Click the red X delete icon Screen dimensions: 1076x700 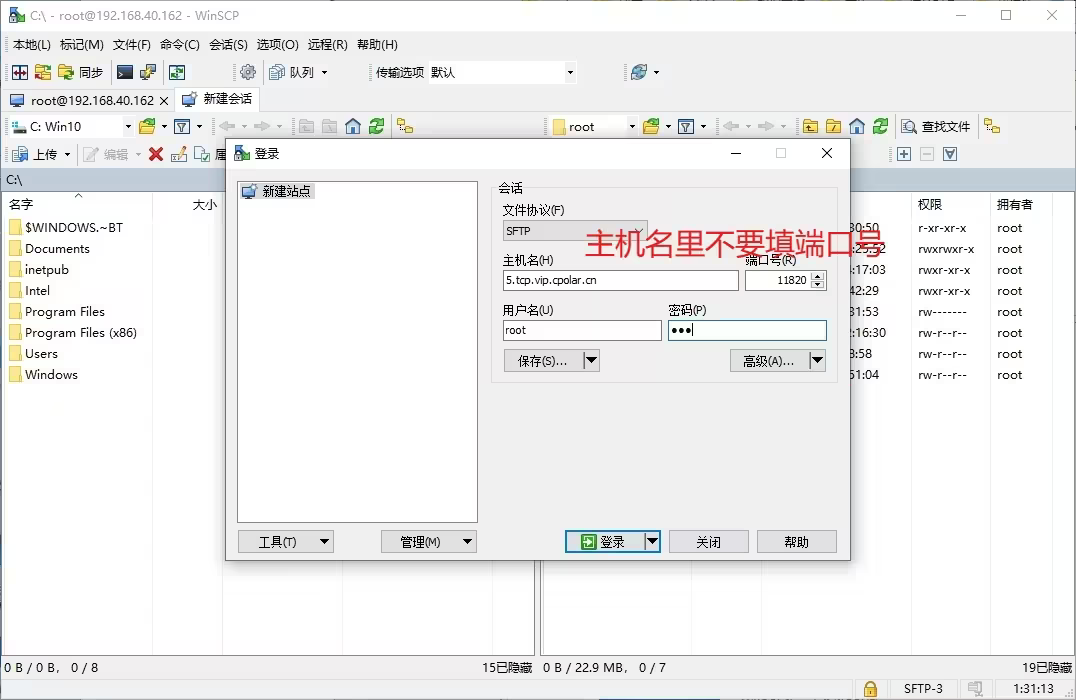pos(156,154)
